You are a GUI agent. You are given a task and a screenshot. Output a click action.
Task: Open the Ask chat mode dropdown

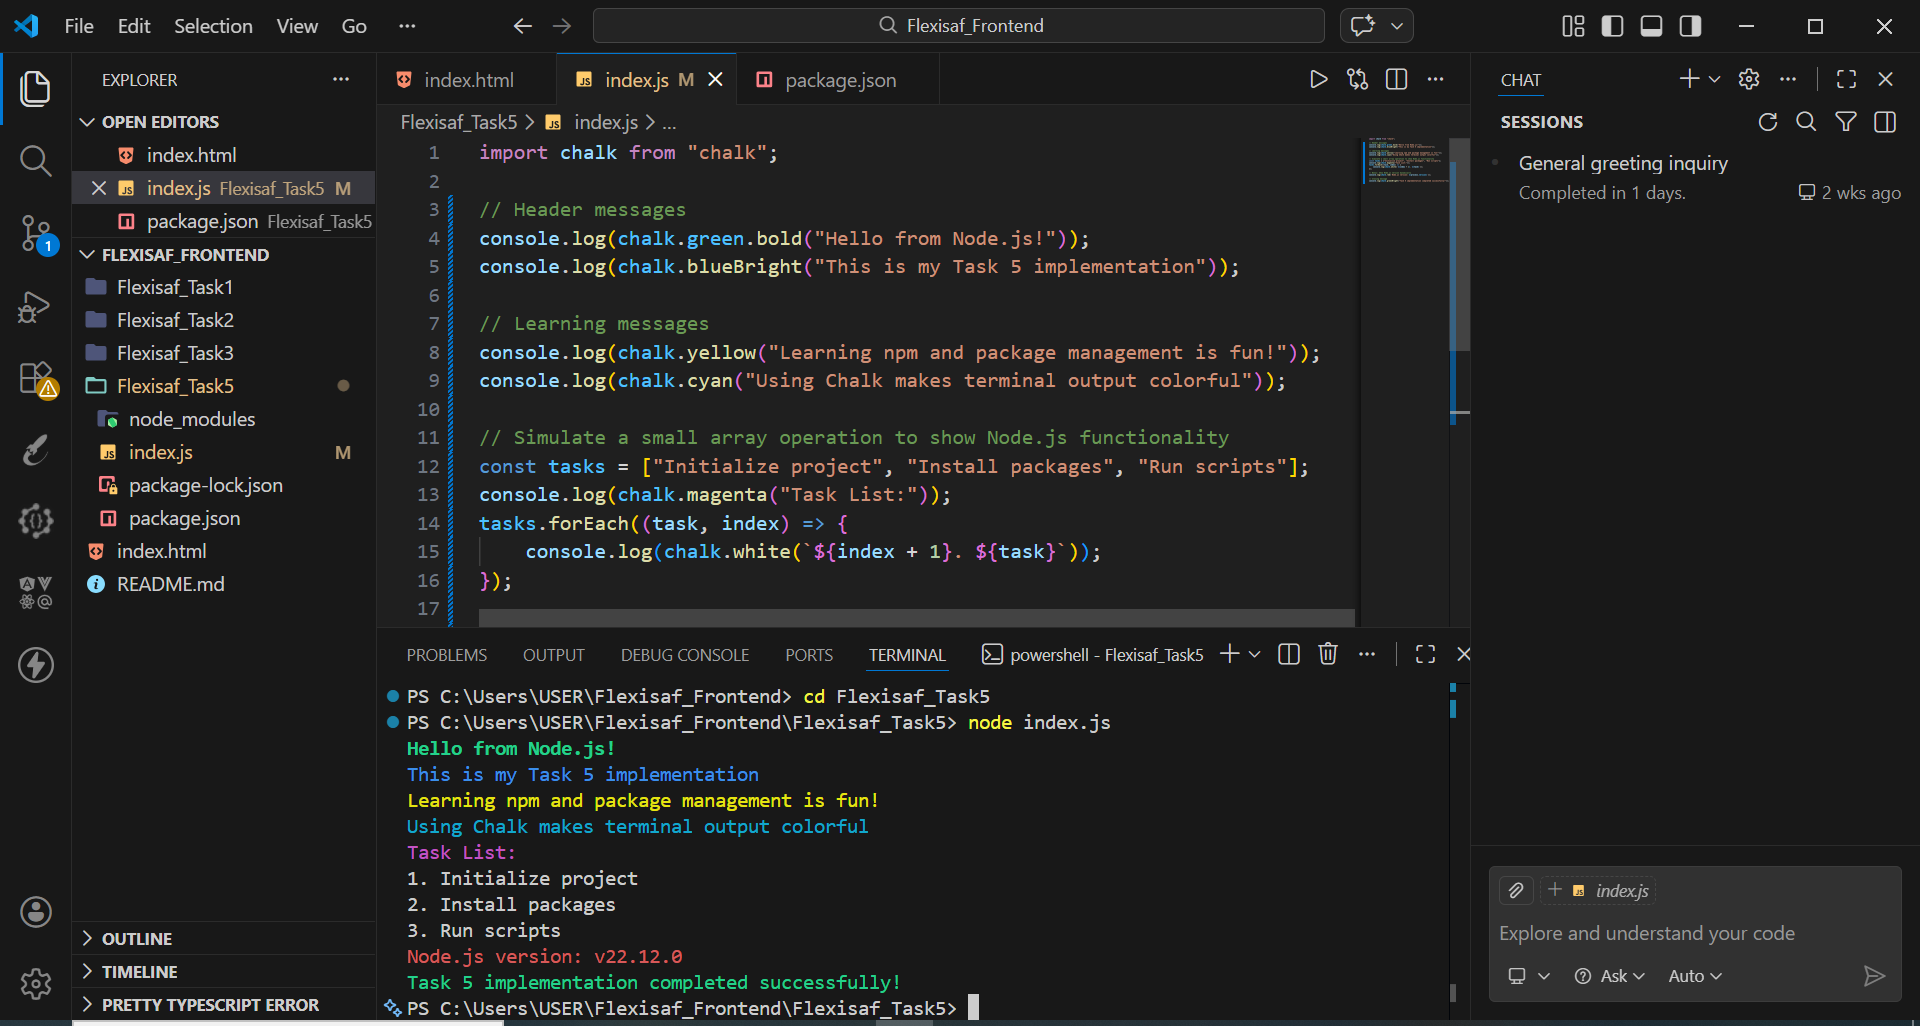tap(1609, 976)
